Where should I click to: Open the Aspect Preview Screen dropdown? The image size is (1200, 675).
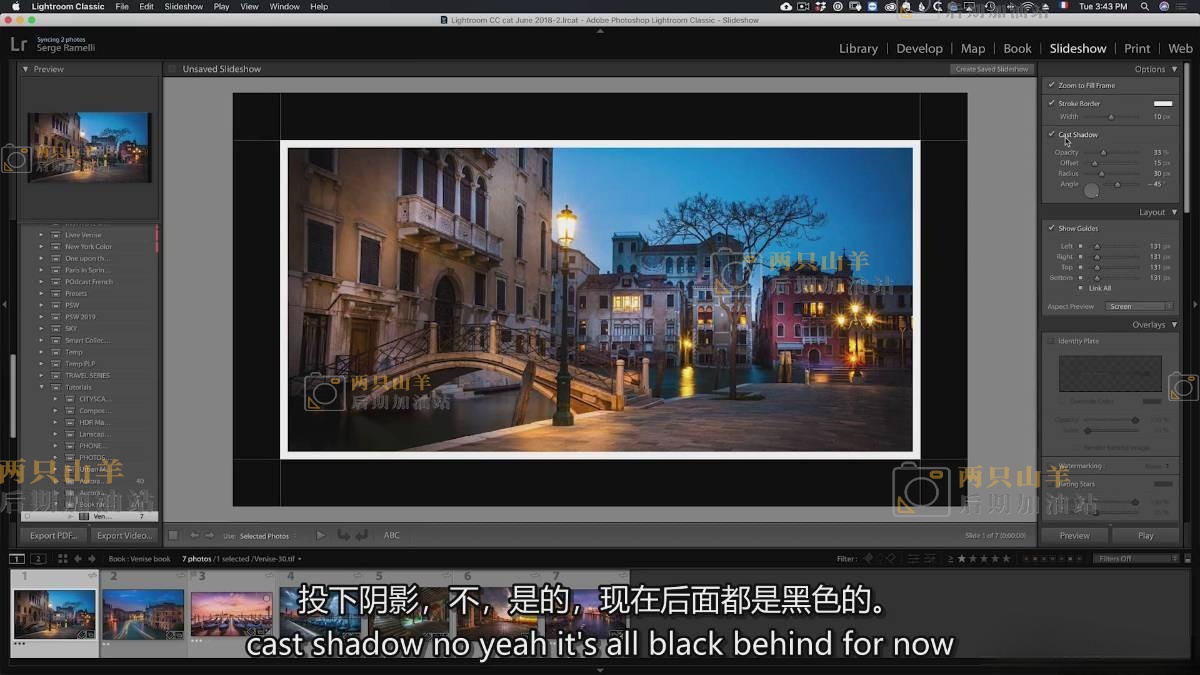[1138, 307]
